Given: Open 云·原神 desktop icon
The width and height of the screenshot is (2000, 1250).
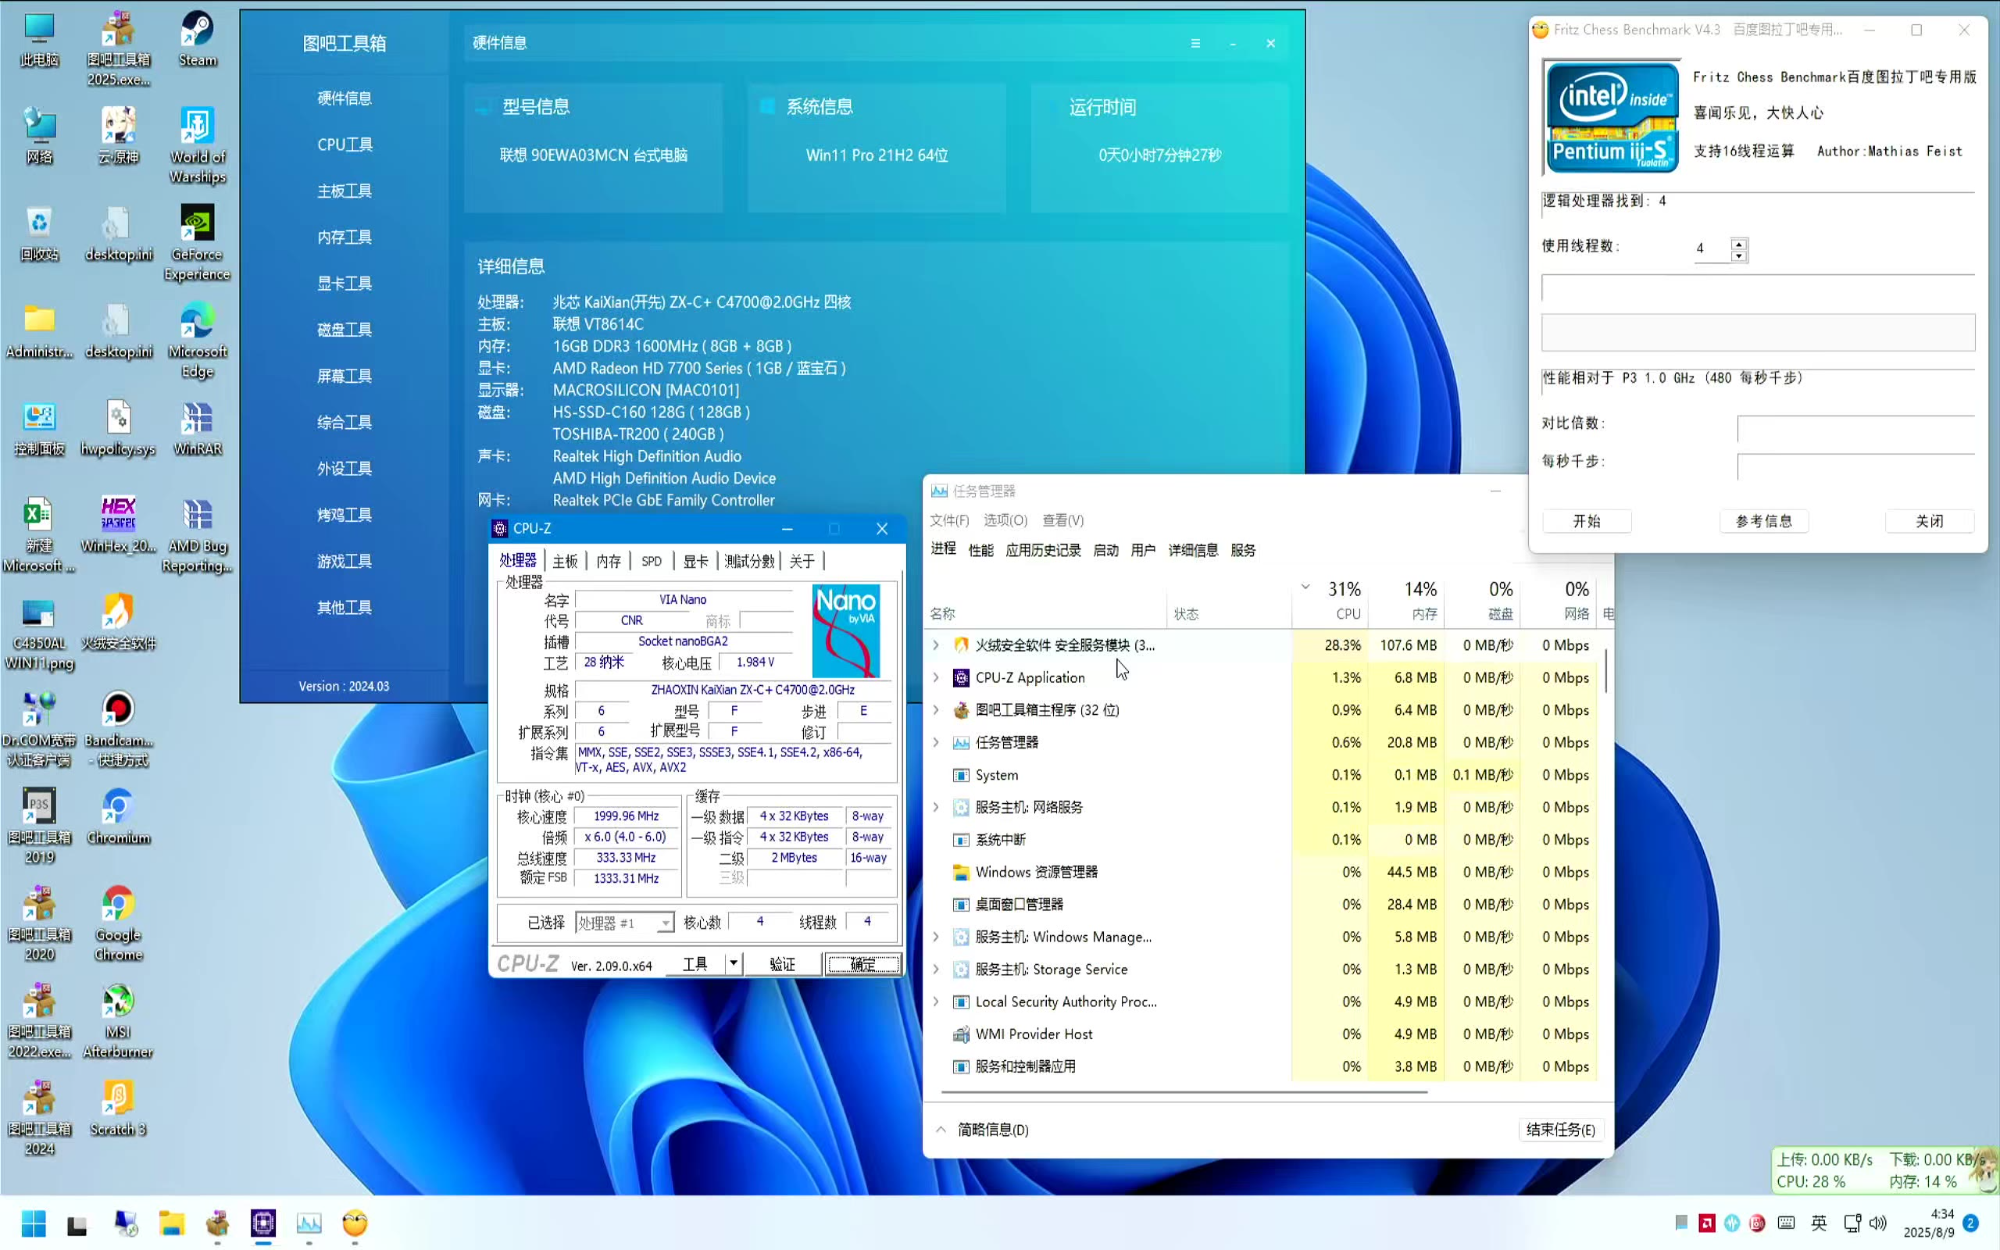Looking at the screenshot, I should click(118, 137).
